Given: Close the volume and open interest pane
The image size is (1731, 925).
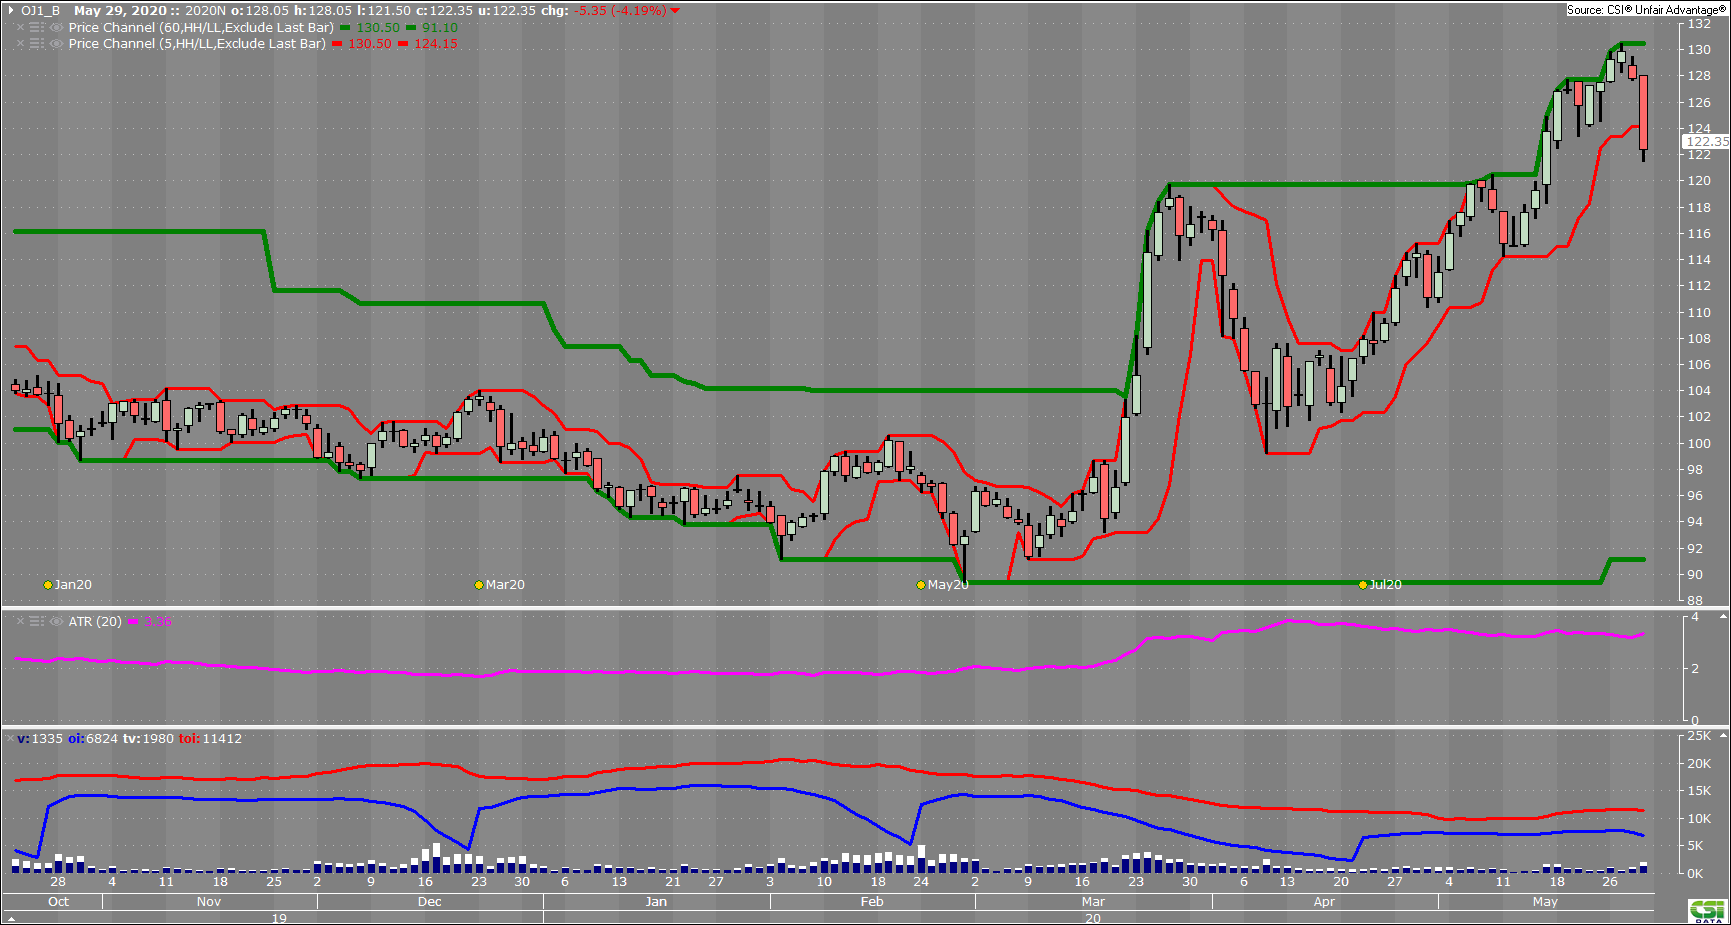Looking at the screenshot, I should (x=10, y=739).
